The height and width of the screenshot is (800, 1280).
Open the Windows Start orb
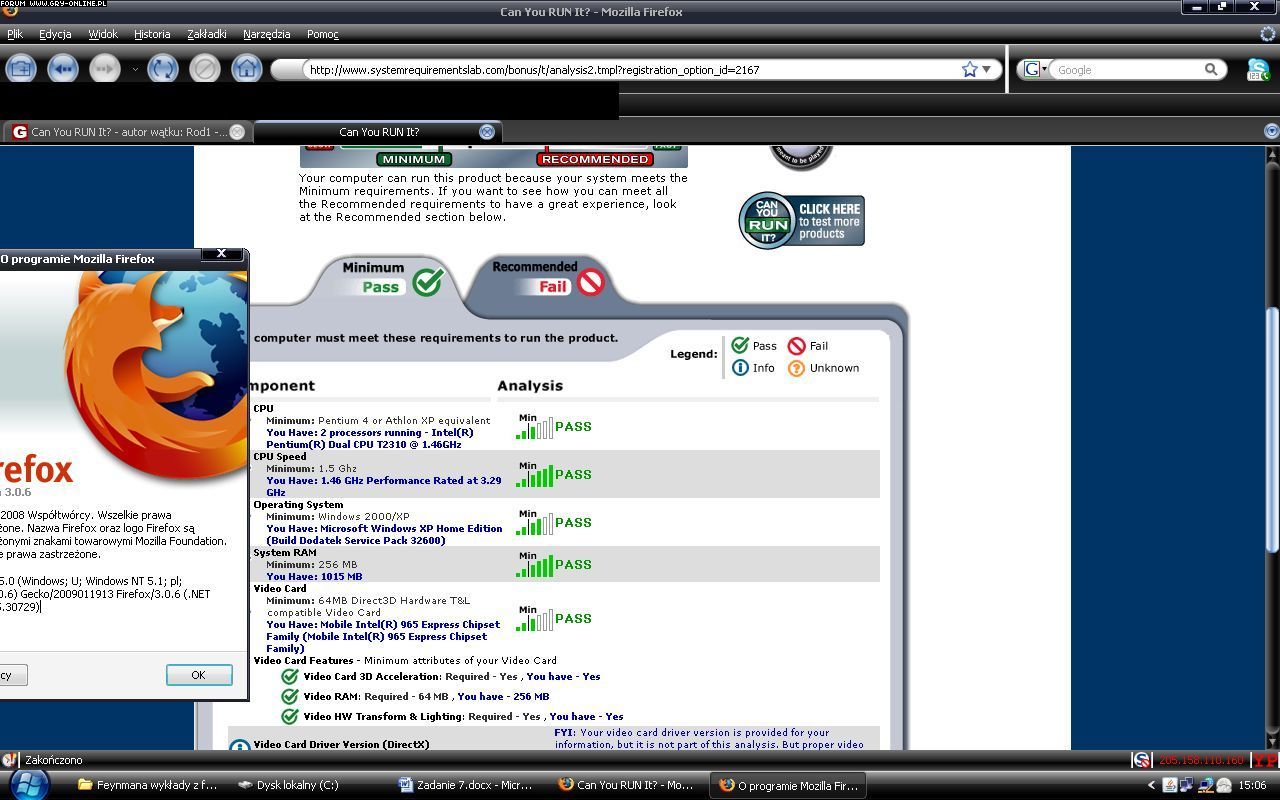[x=28, y=784]
